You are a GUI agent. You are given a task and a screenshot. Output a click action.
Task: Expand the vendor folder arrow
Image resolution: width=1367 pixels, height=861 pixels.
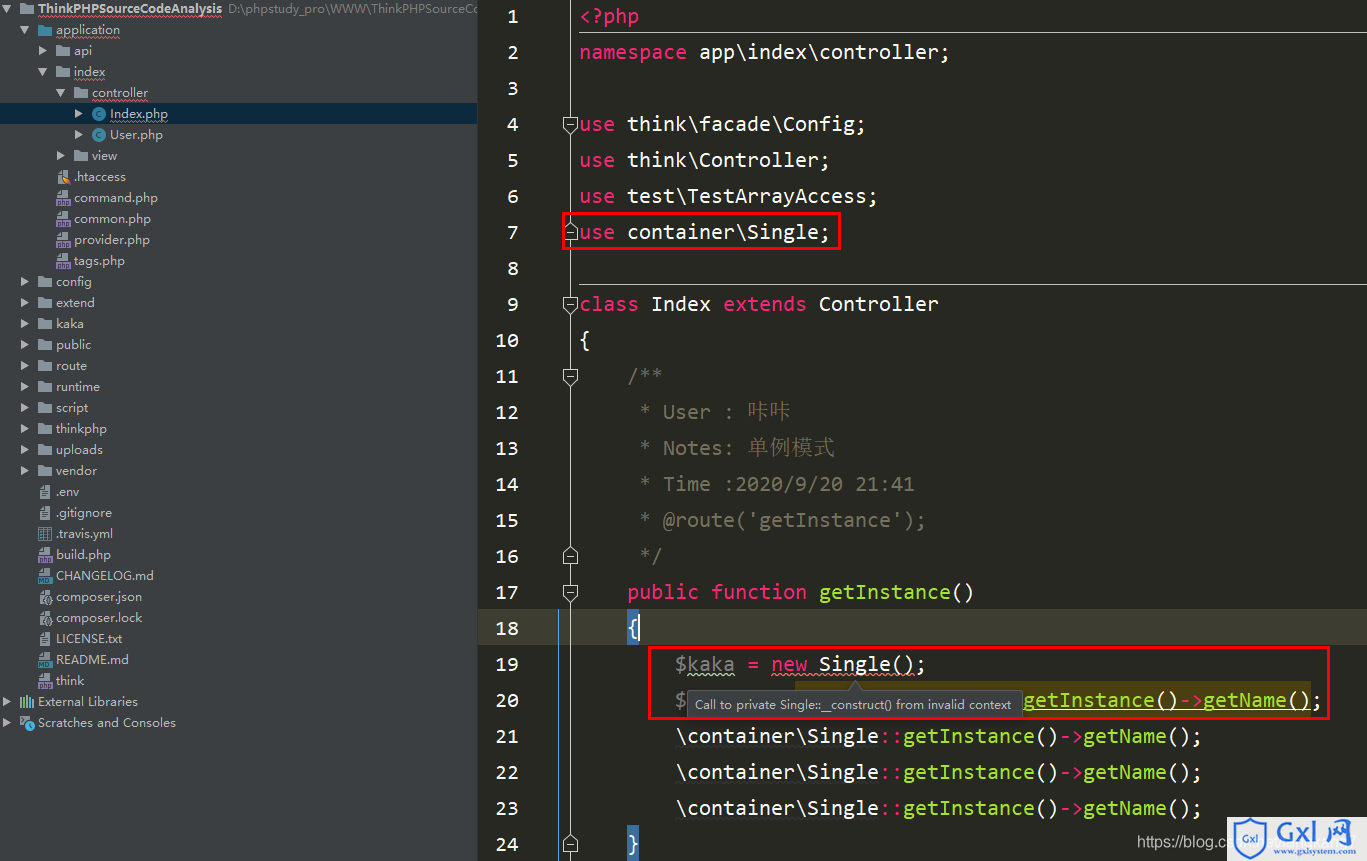(25, 471)
